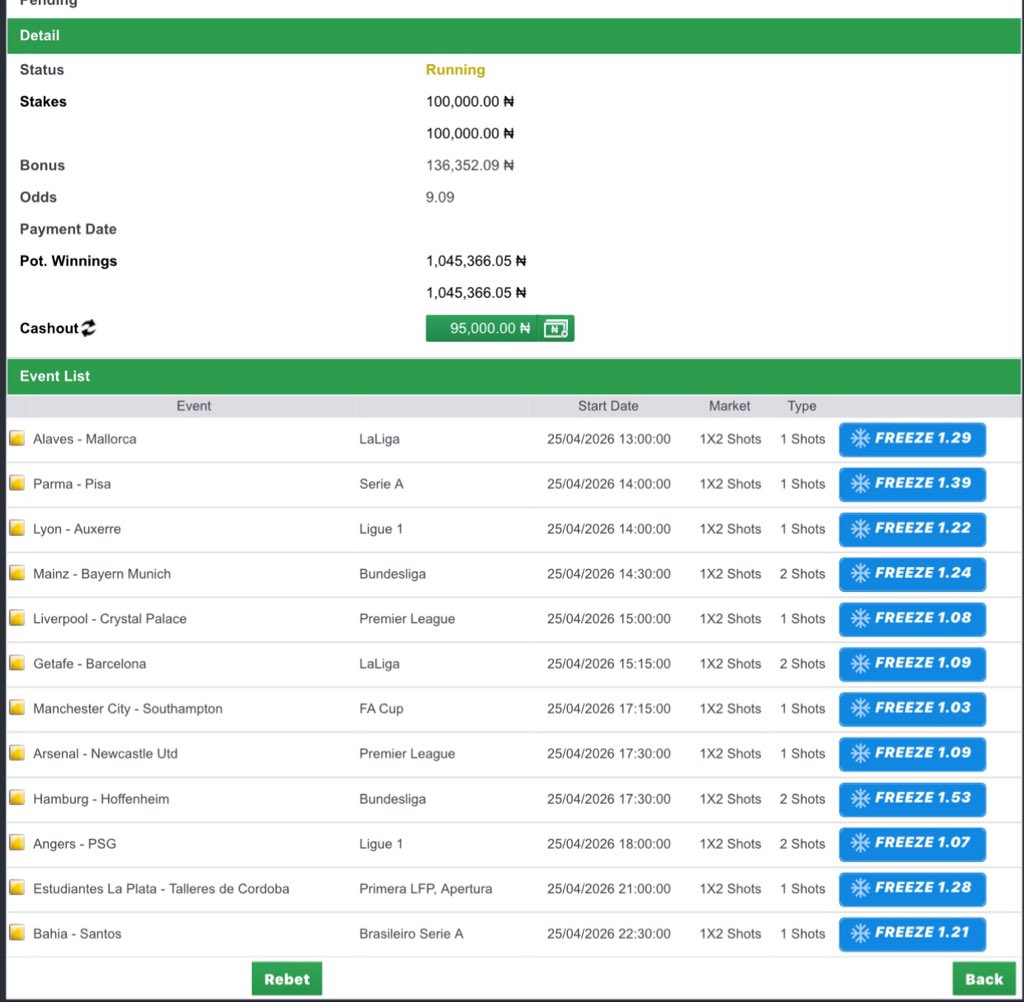Freeze odds 1.53 for Hamburg - Hoffenheim
Viewport: 1024px width, 1002px height.
(x=912, y=799)
